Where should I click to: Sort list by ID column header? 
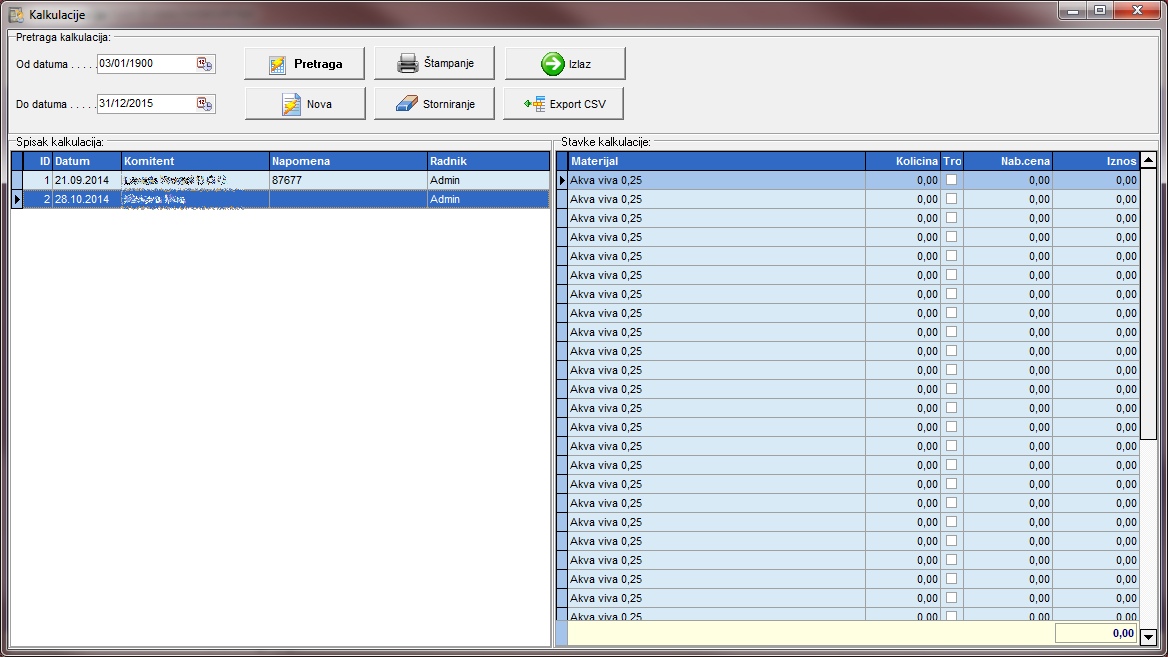38,161
